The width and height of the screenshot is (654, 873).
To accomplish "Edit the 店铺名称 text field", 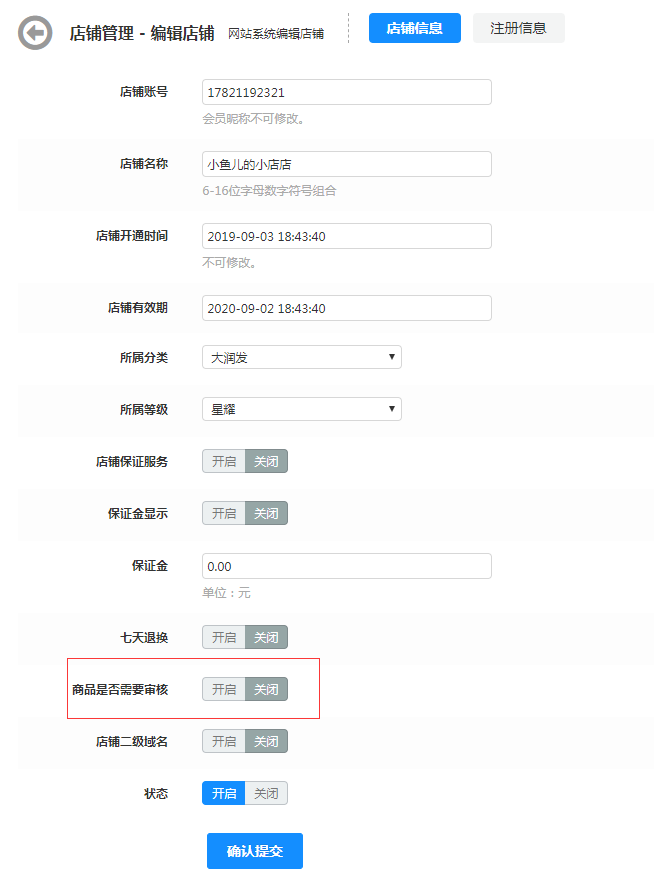I will (346, 164).
